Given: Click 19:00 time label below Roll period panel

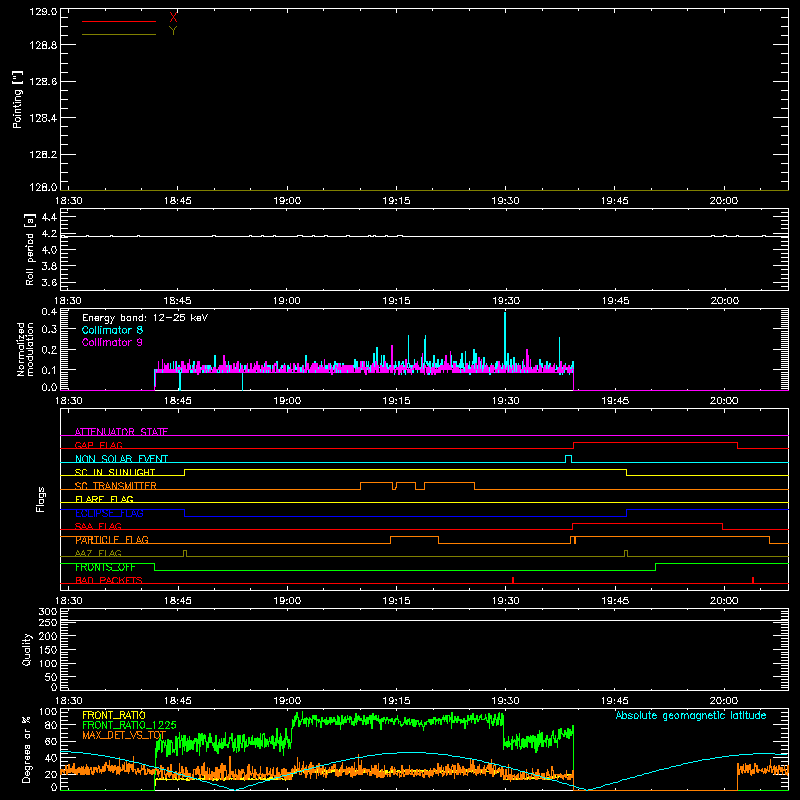Looking at the screenshot, I should click(x=287, y=301).
